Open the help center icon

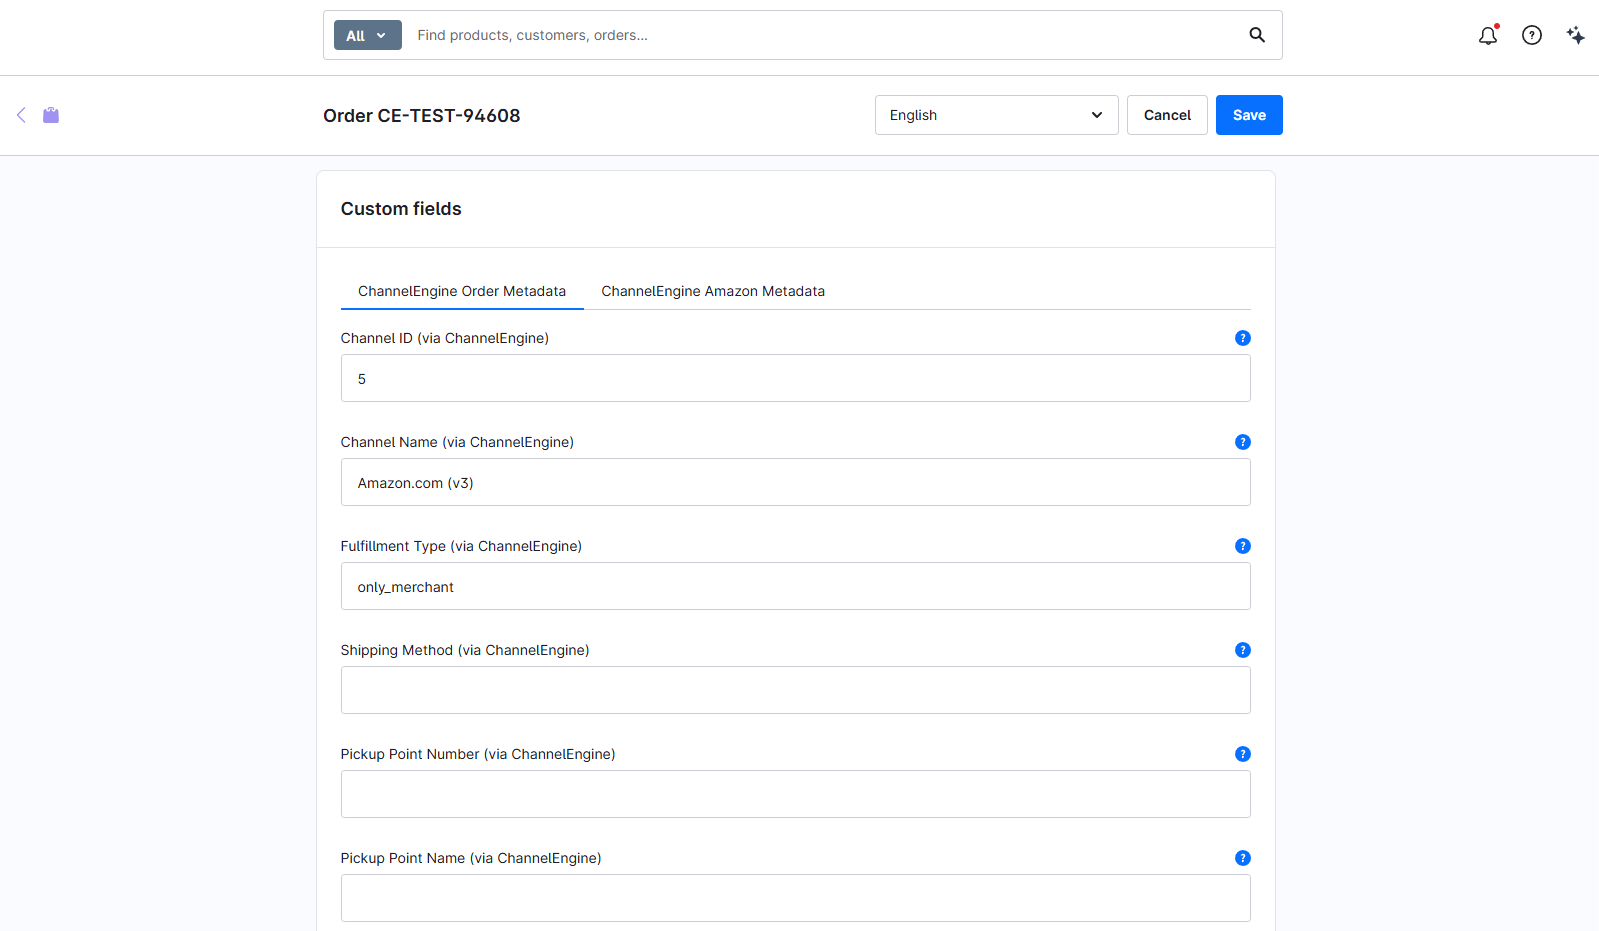tap(1532, 35)
